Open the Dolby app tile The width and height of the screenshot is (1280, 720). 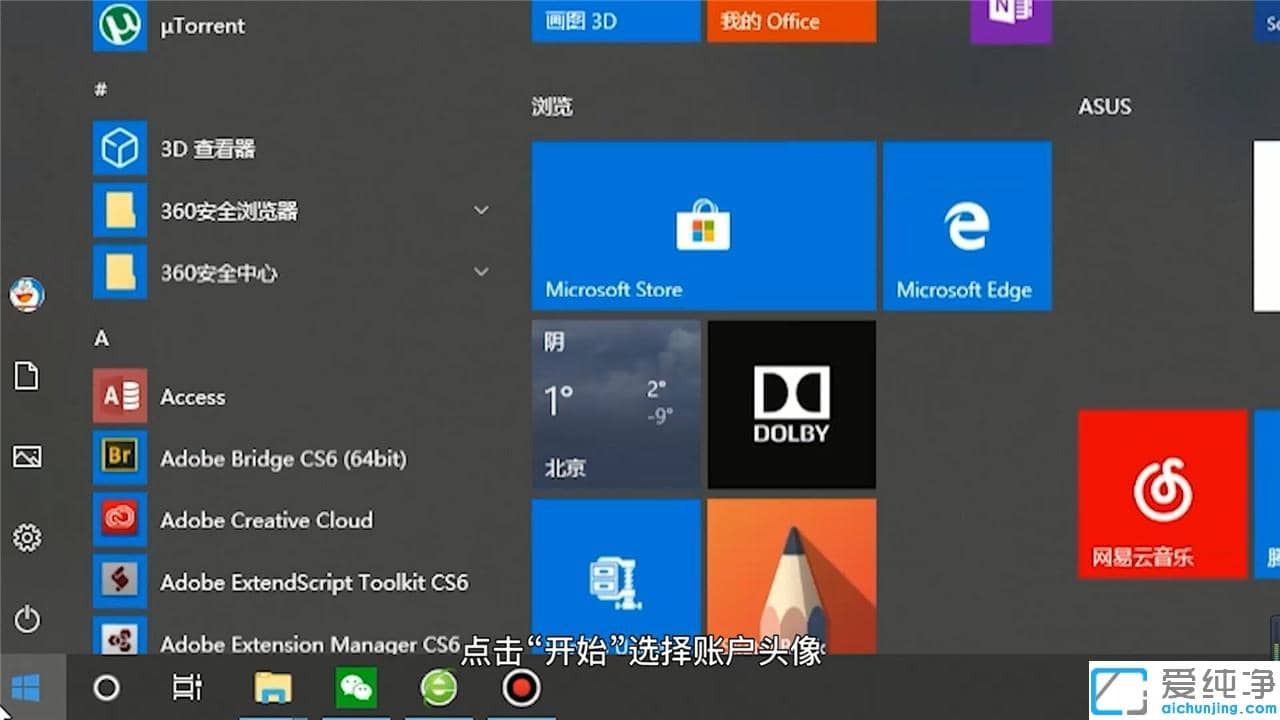pyautogui.click(x=791, y=403)
